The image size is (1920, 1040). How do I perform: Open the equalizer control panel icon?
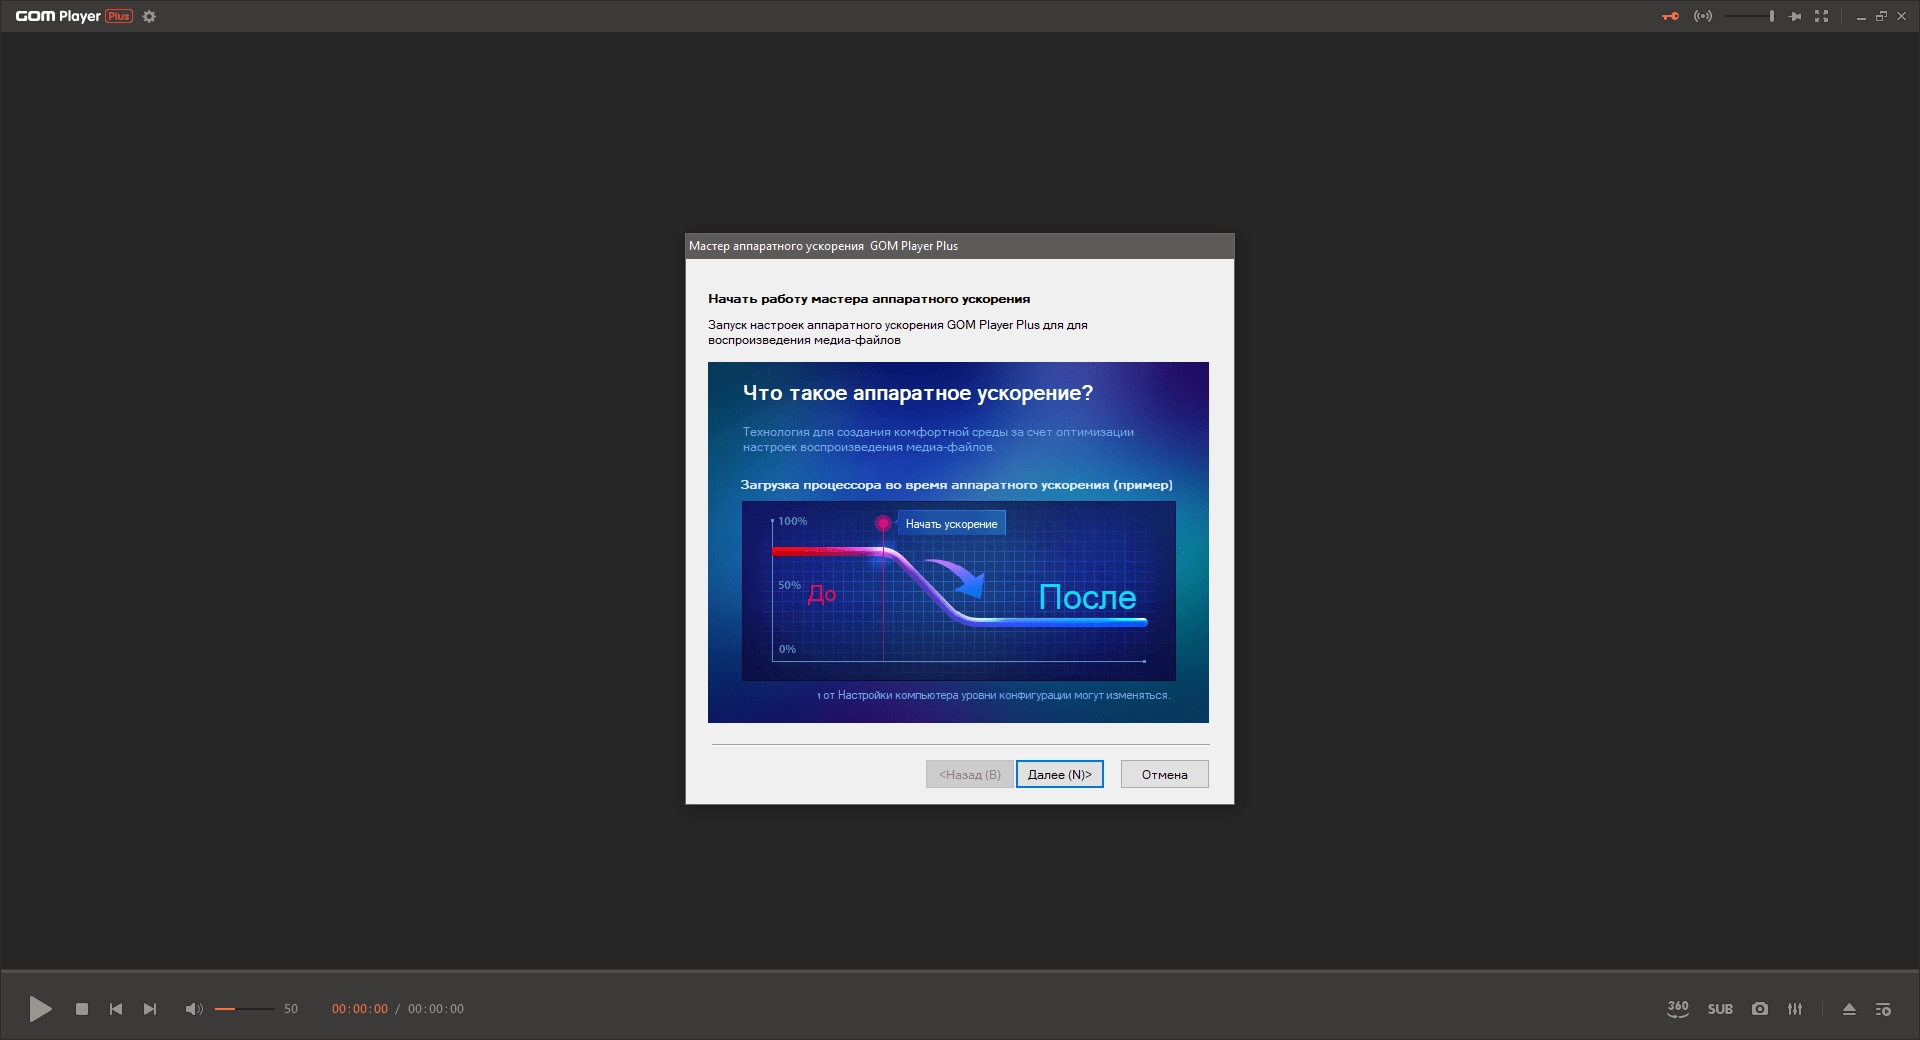point(1795,1009)
